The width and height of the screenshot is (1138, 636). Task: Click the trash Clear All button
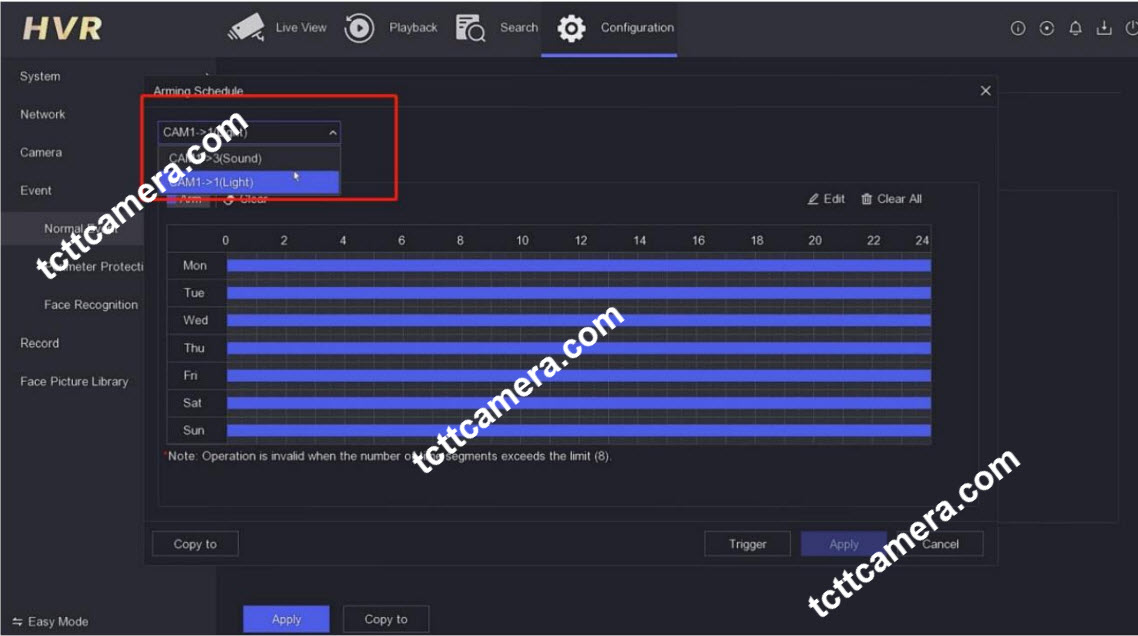[x=891, y=199]
